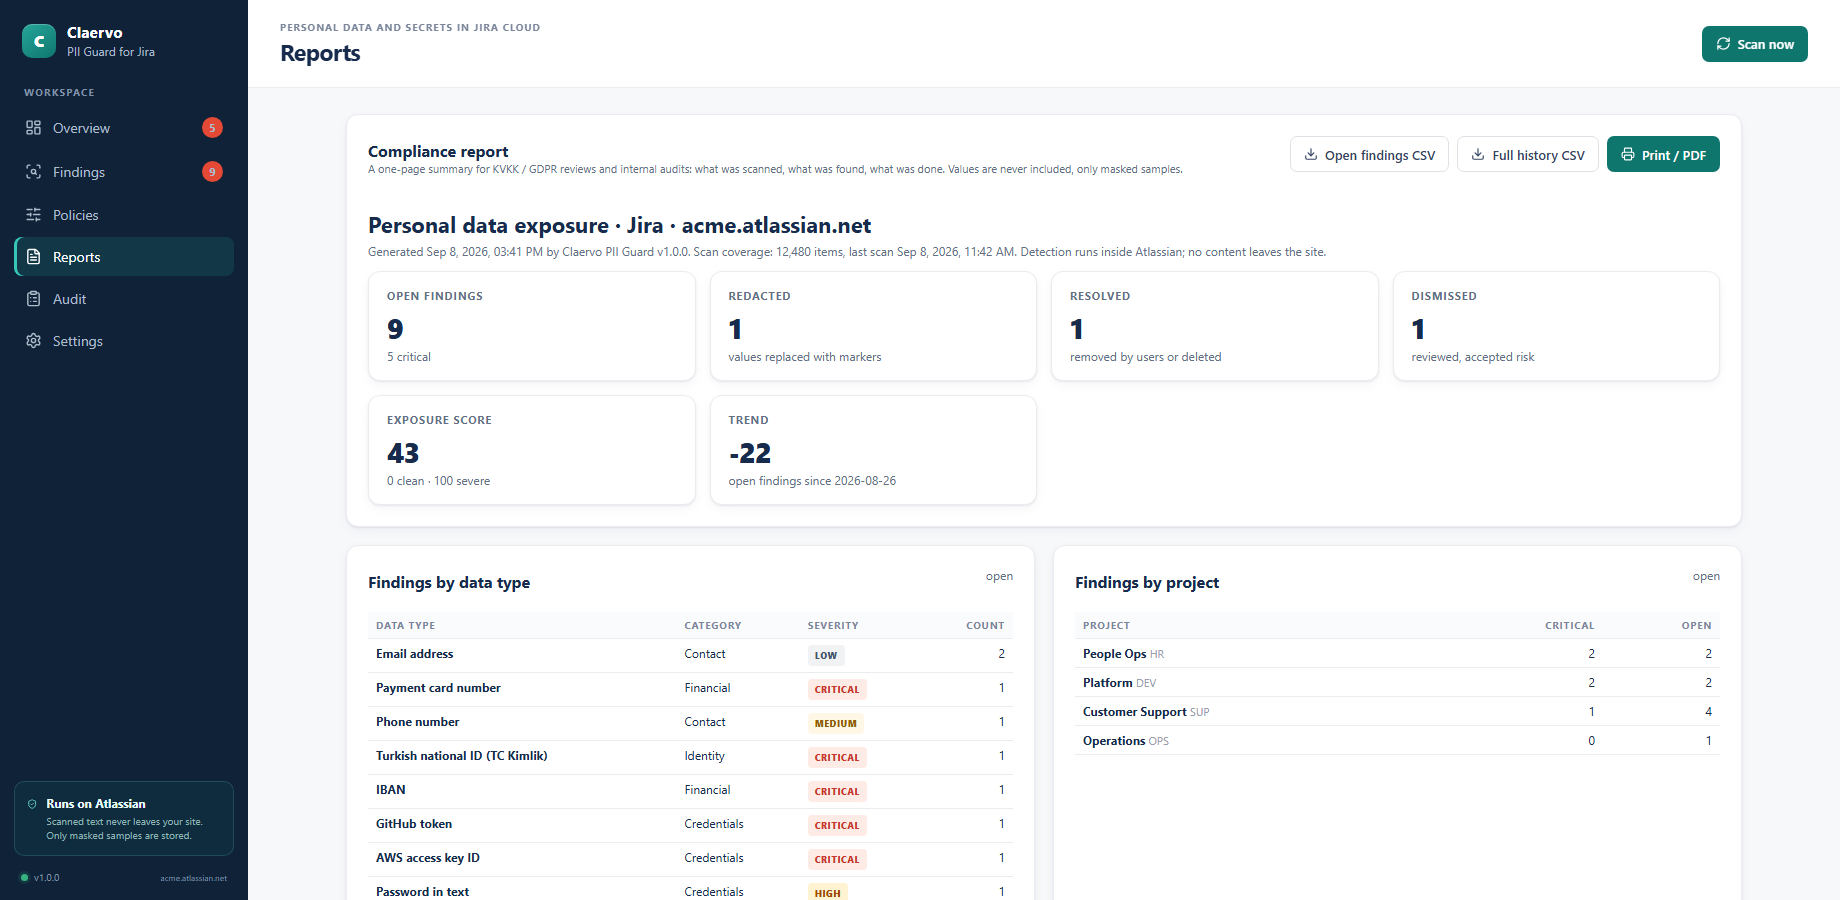1840x900 pixels.
Task: Click the HIGH badge for Password in text
Action: coord(828,892)
